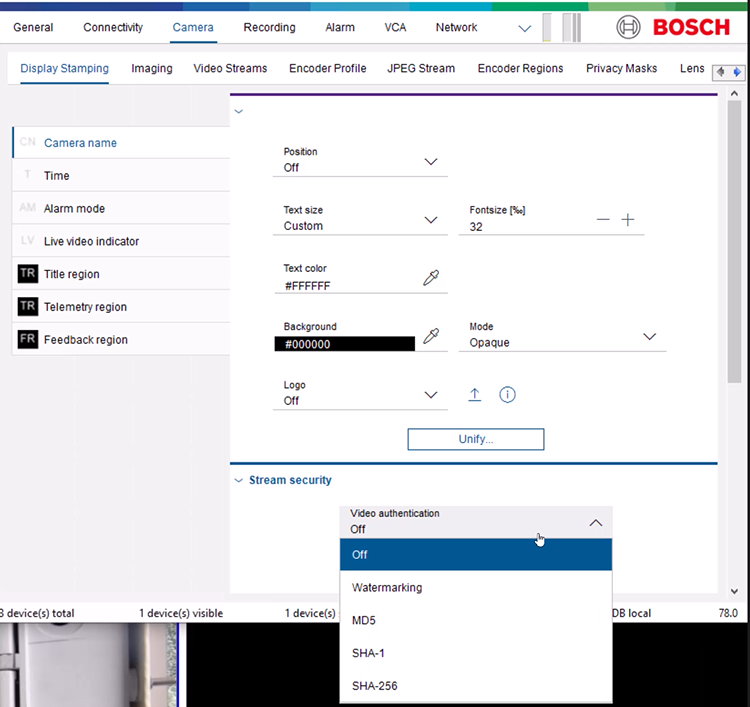Screen dimensions: 750x707
Task: Increase font size with plus icon
Action: click(628, 220)
